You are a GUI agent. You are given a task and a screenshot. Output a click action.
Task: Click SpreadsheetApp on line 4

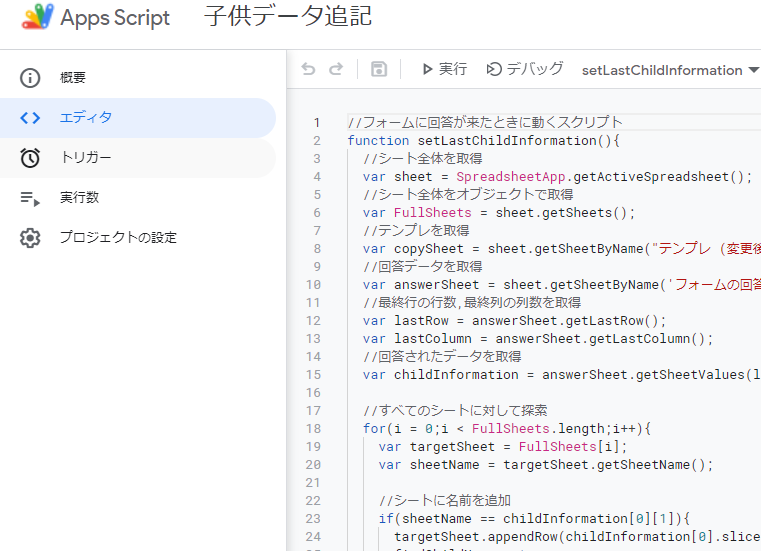pos(511,177)
